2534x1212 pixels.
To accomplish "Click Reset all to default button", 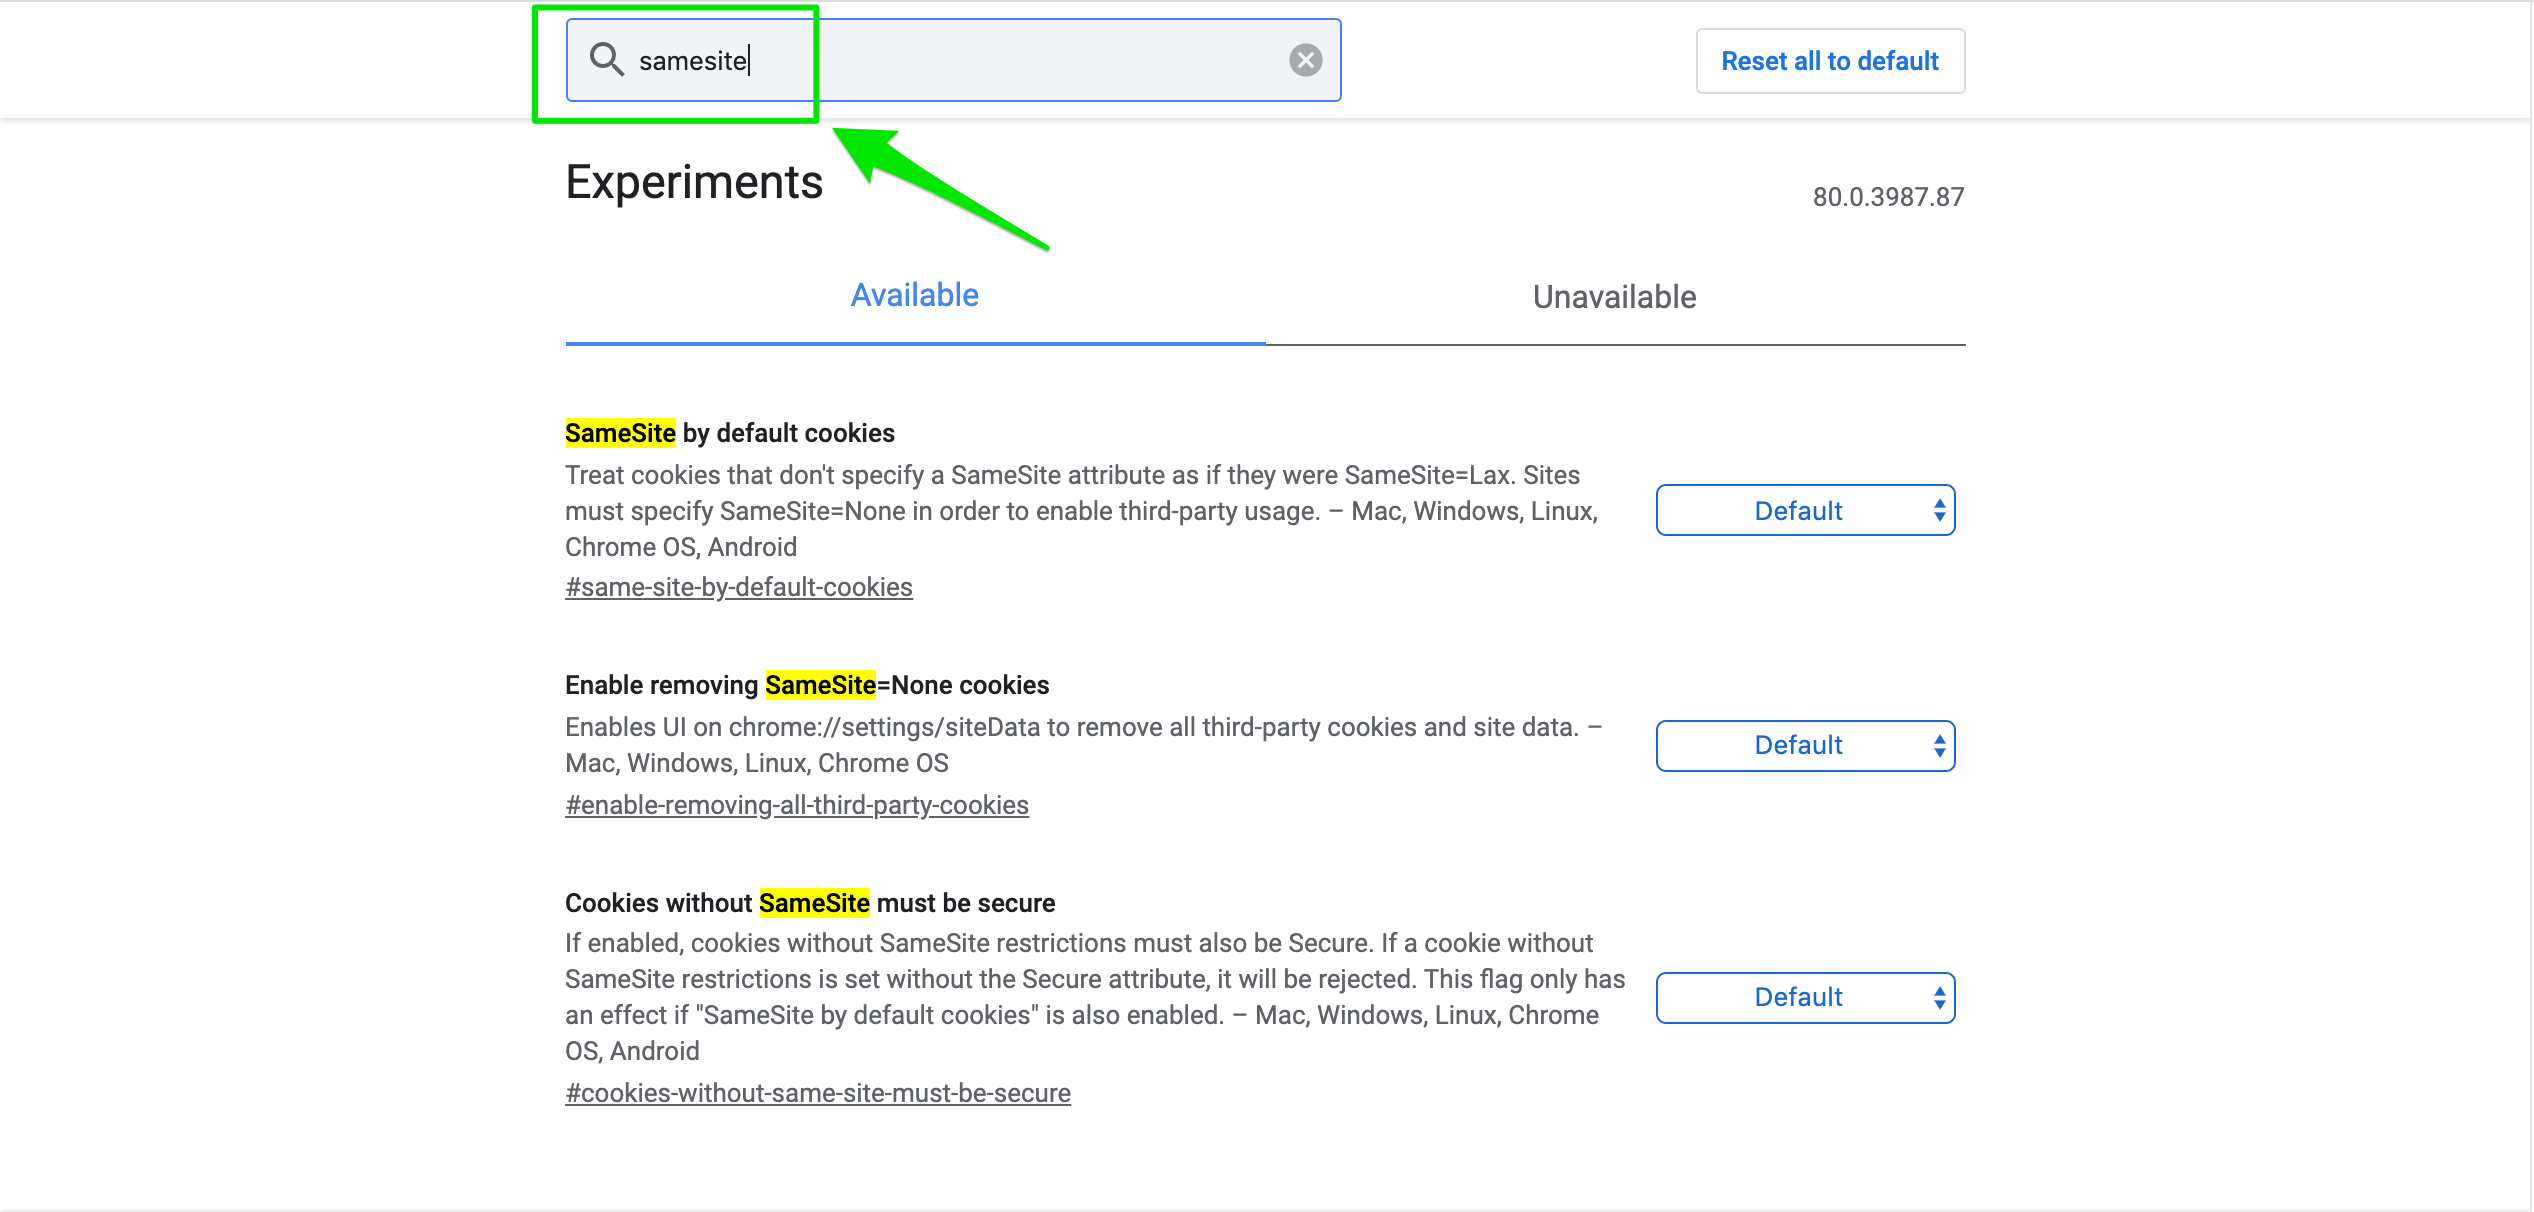I will 1830,61.
